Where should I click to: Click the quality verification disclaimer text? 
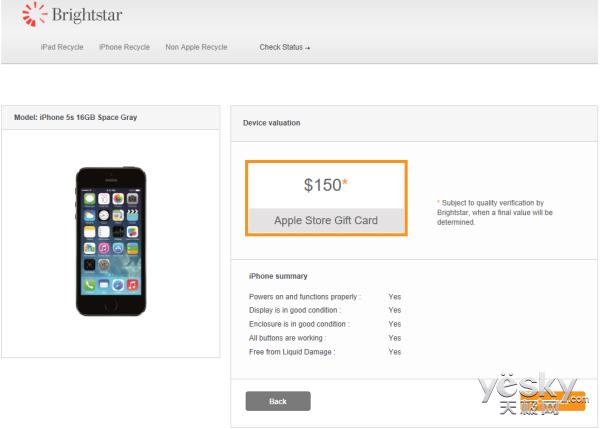[x=495, y=212]
